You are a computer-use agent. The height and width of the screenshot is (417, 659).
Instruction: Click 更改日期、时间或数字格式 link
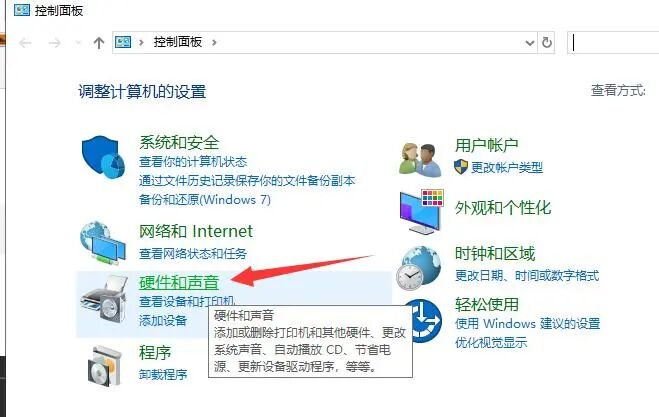(x=527, y=276)
